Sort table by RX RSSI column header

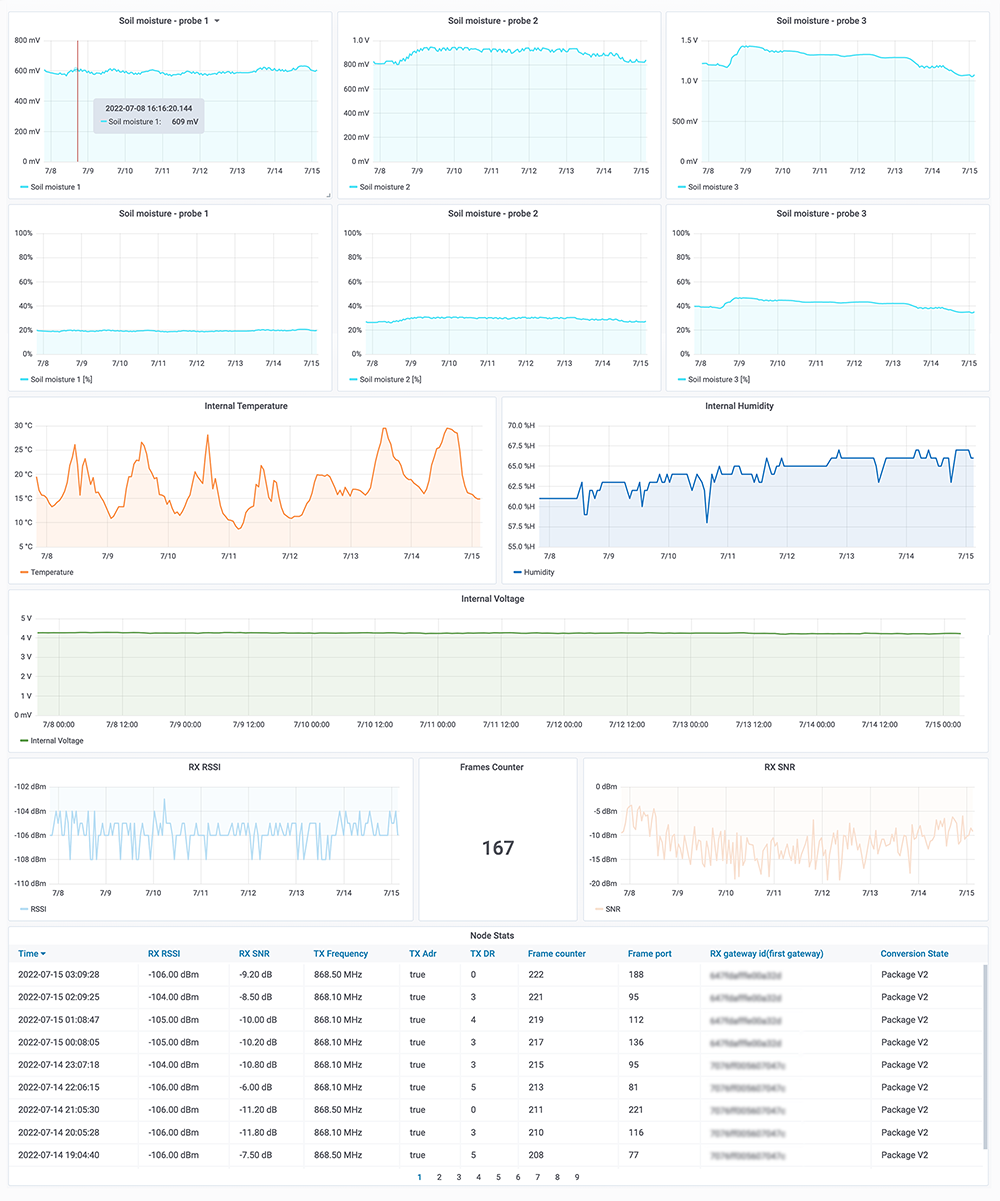164,954
